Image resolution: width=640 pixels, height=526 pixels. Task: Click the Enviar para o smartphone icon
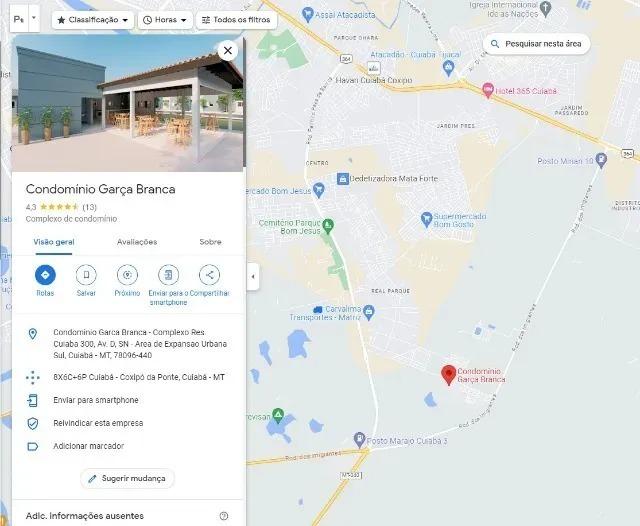(168, 275)
